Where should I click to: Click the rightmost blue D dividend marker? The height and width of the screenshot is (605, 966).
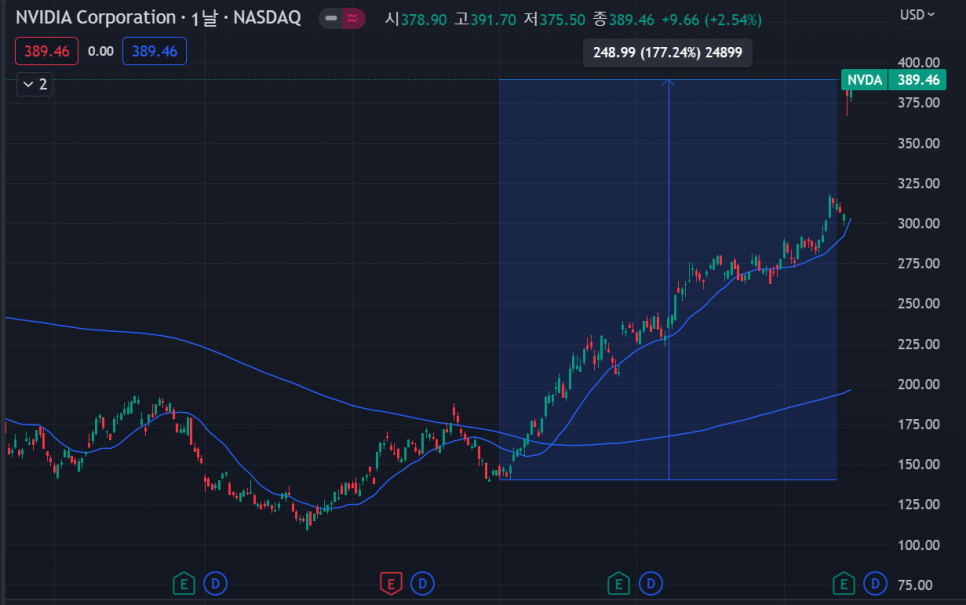pos(875,583)
